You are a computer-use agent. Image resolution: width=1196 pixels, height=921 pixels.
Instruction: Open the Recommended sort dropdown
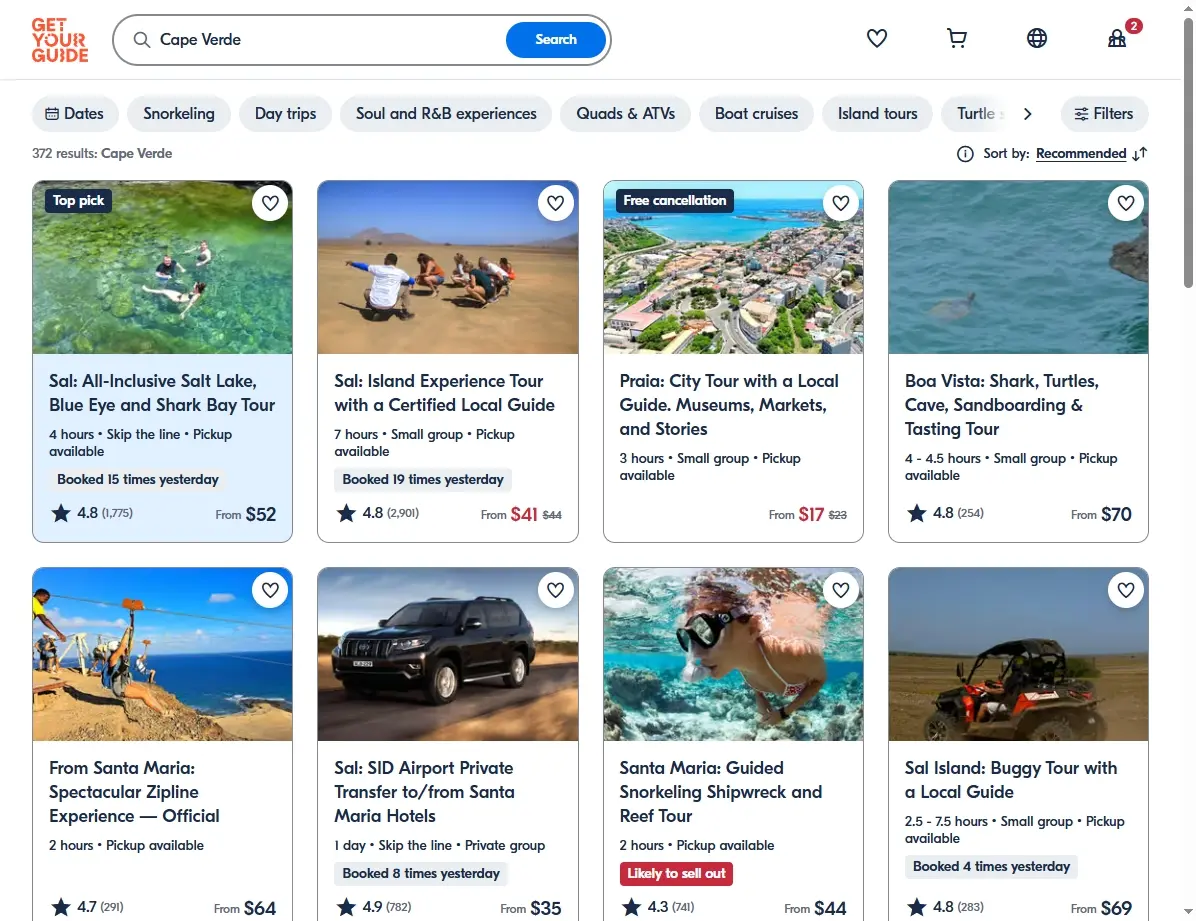[x=1081, y=154]
